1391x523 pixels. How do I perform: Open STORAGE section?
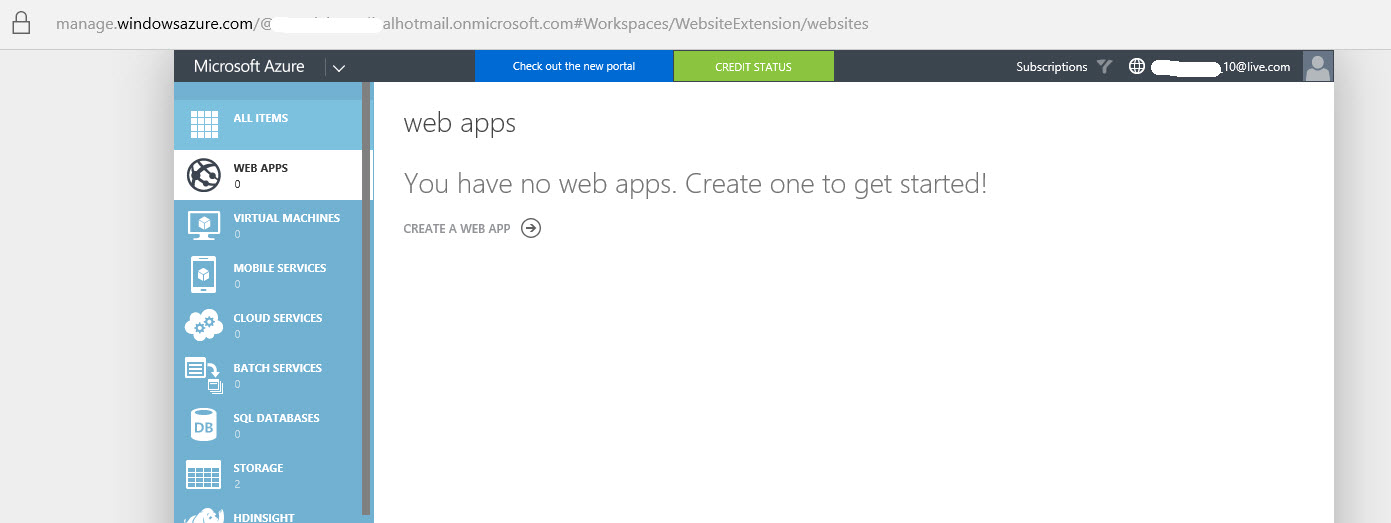tap(268, 475)
